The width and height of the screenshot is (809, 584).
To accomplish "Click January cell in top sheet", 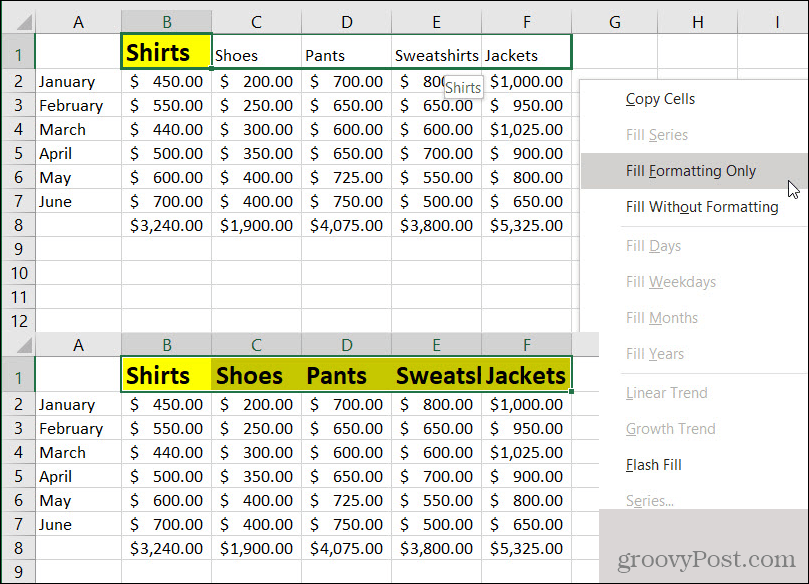I will [78, 82].
